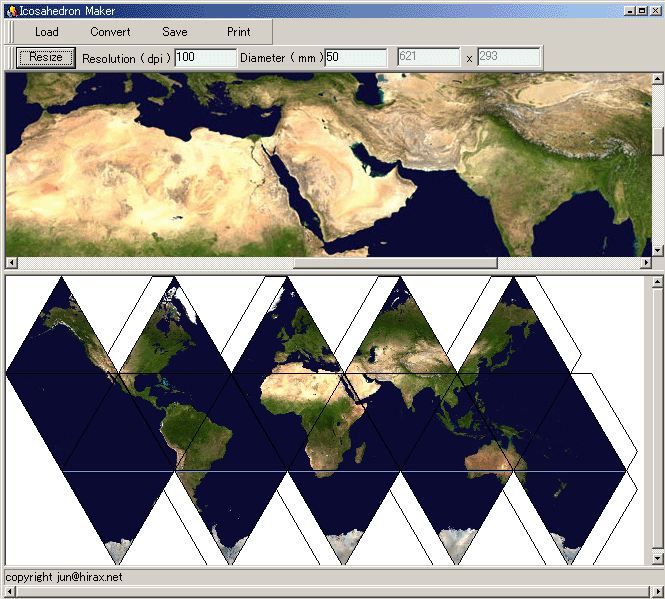
Task: Click the icosahedron preview's scroll up arrow
Action: tap(657, 282)
